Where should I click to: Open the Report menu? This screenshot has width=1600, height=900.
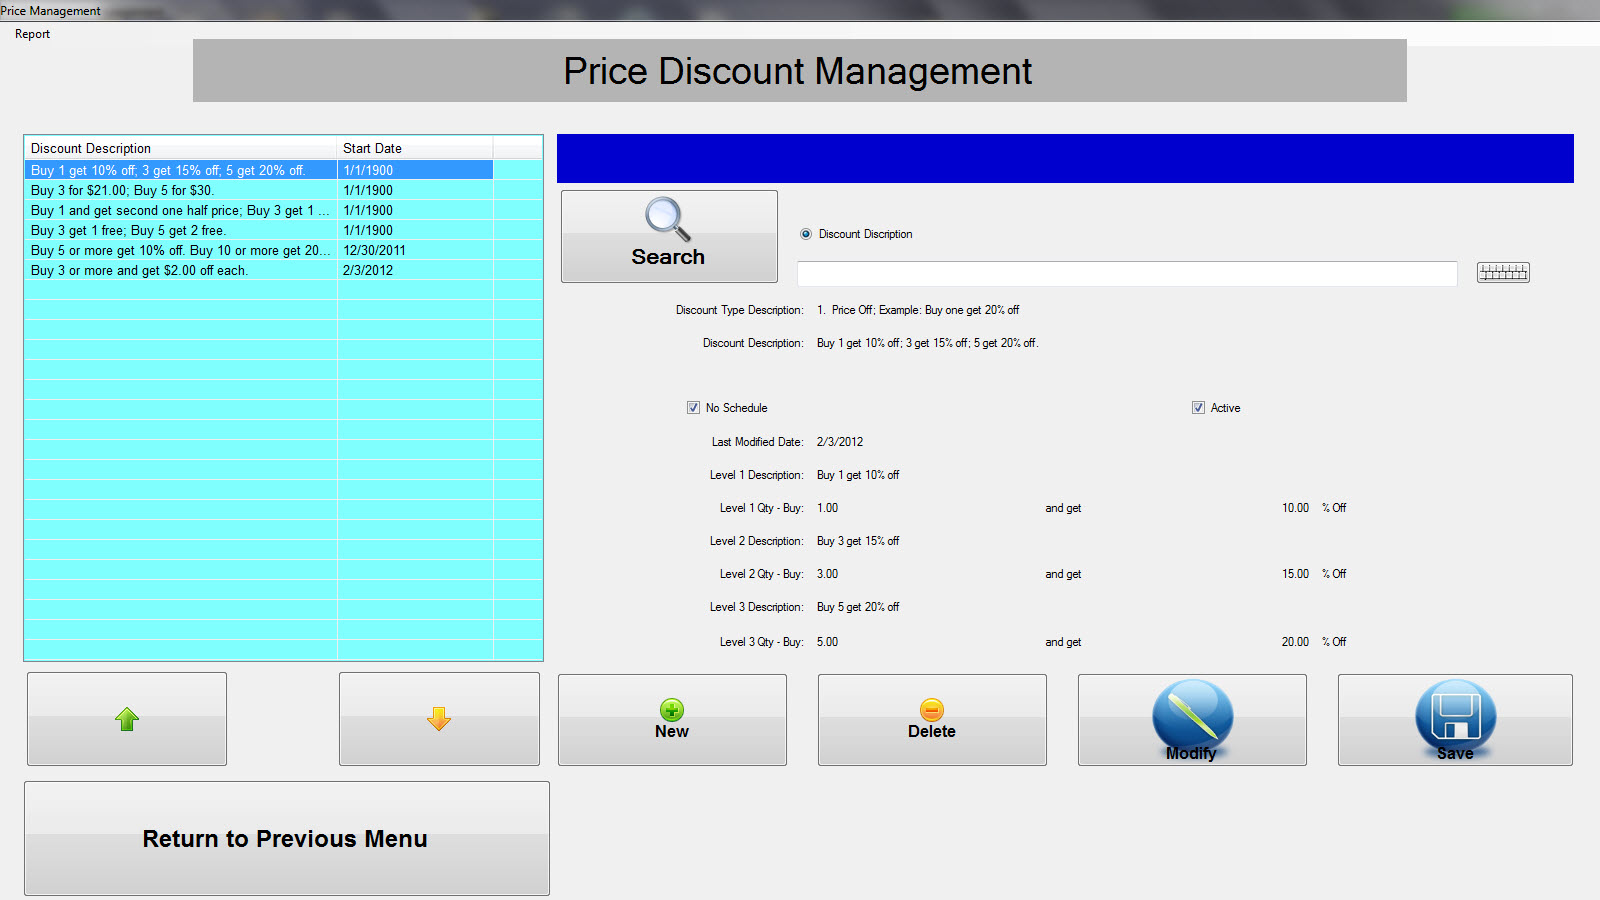coord(32,34)
